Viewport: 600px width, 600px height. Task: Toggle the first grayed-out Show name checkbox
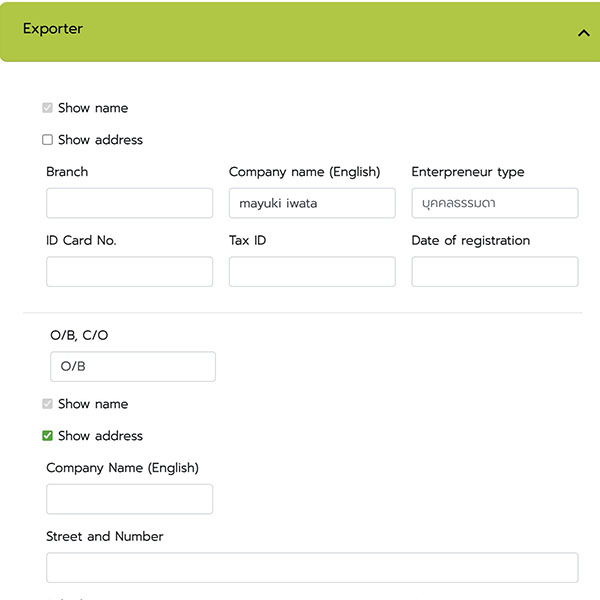pyautogui.click(x=47, y=108)
